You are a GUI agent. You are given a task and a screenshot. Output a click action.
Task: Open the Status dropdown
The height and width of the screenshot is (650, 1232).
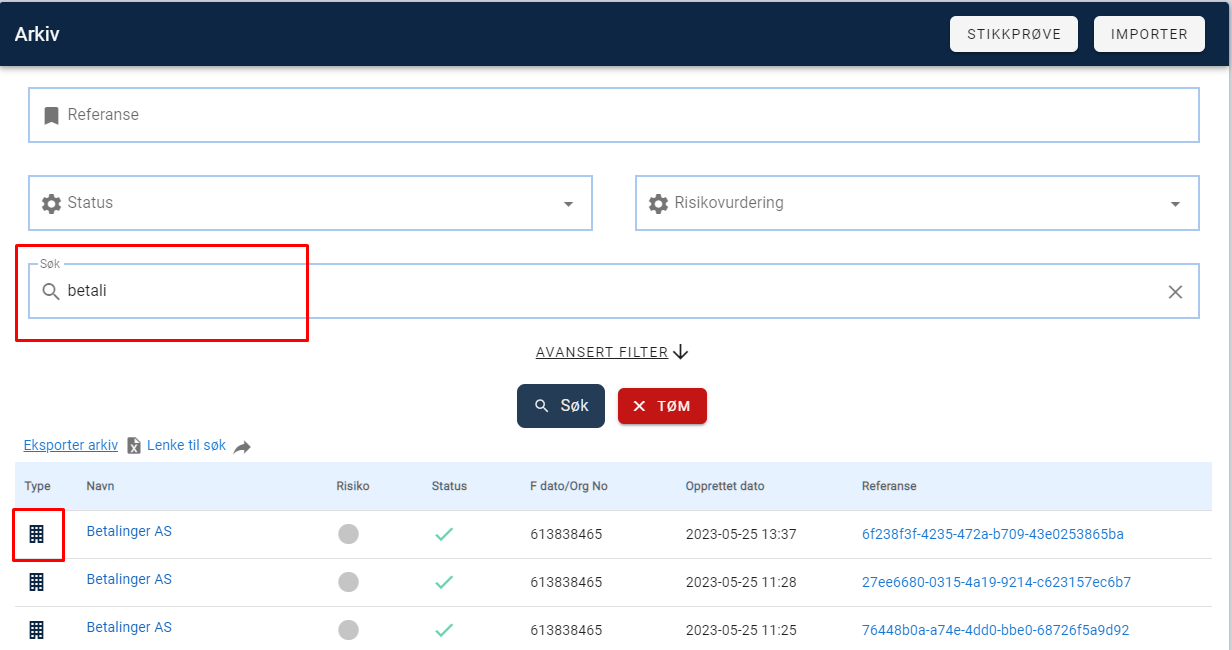pos(310,203)
